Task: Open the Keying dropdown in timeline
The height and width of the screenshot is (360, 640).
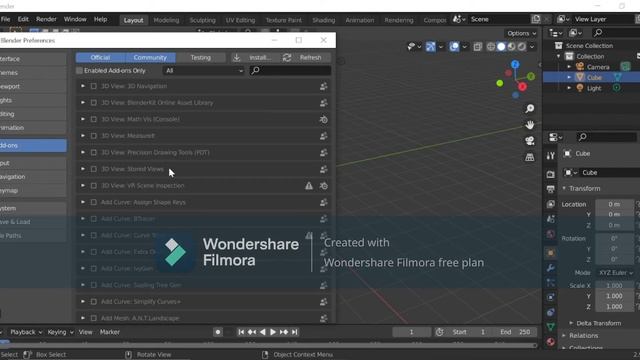Action: click(x=60, y=332)
